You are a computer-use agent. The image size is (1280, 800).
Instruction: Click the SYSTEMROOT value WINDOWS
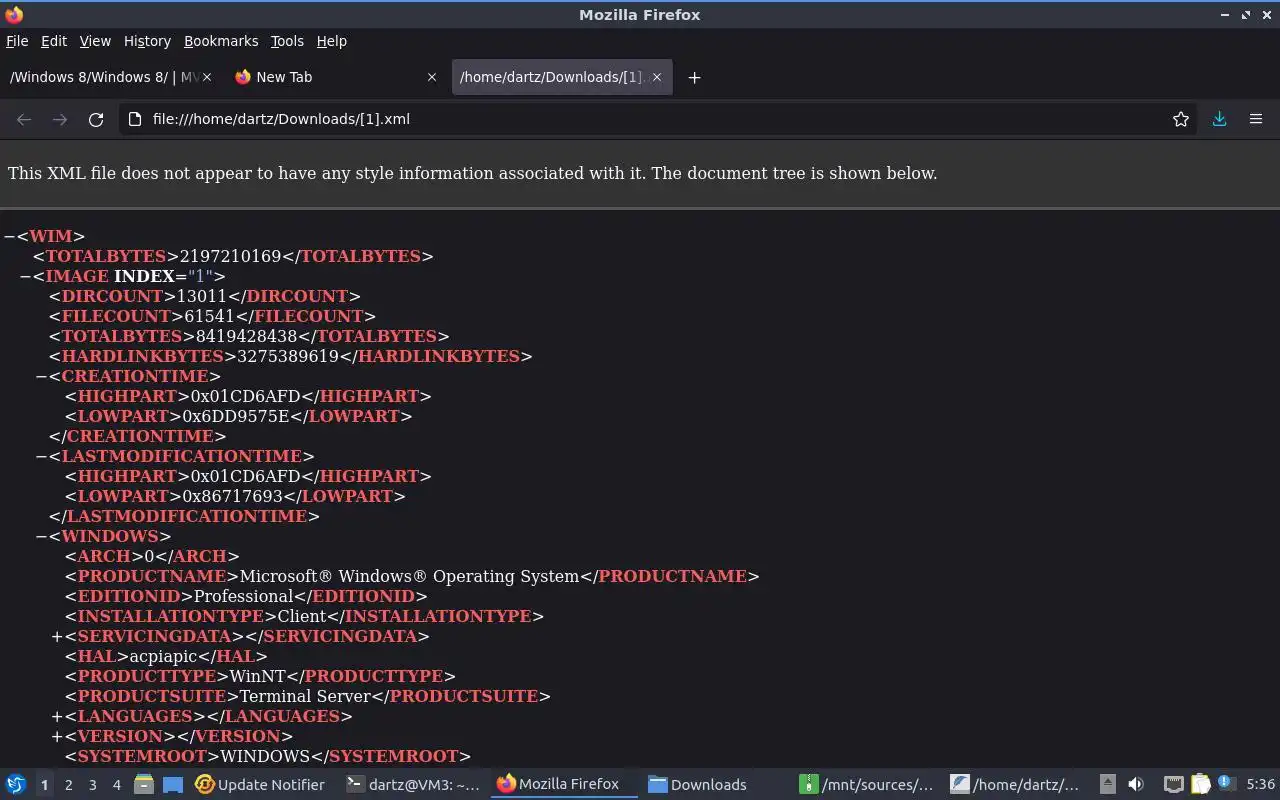[x=265, y=756]
